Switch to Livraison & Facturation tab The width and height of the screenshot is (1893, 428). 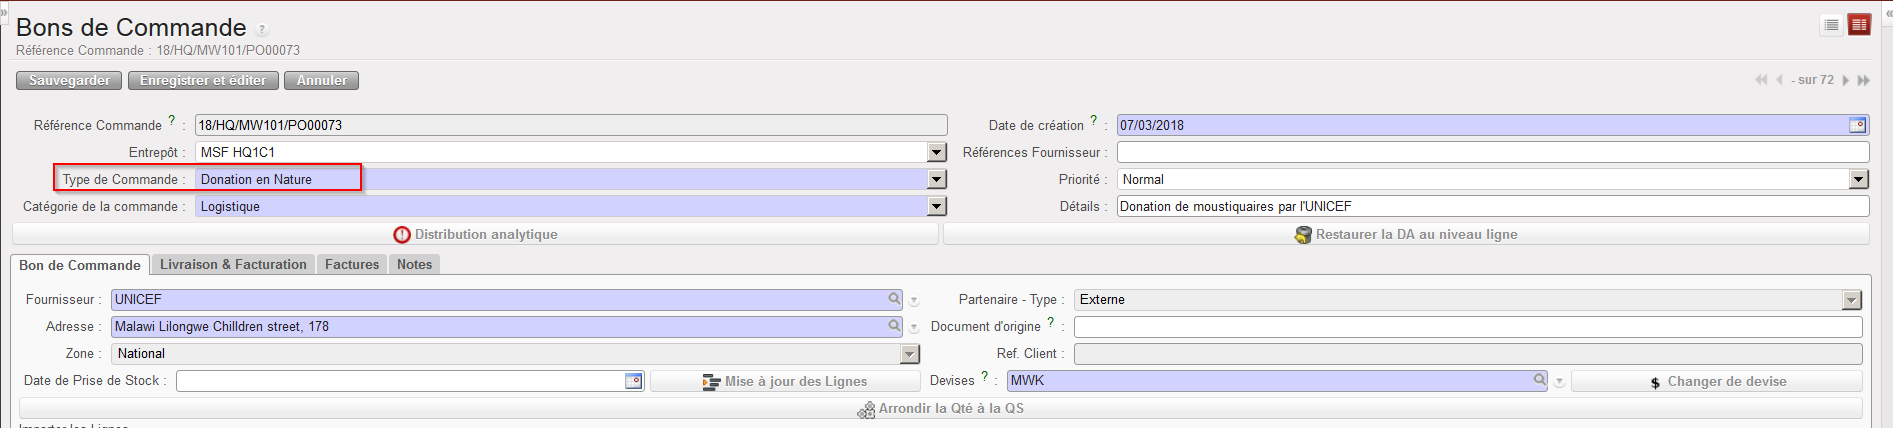233,264
